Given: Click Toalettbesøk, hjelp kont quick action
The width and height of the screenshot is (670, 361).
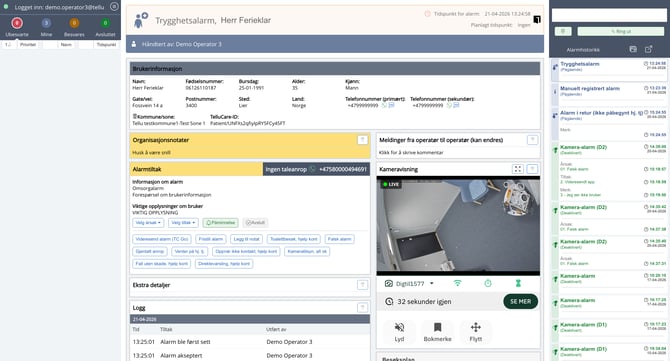Looking at the screenshot, I should pos(294,239).
